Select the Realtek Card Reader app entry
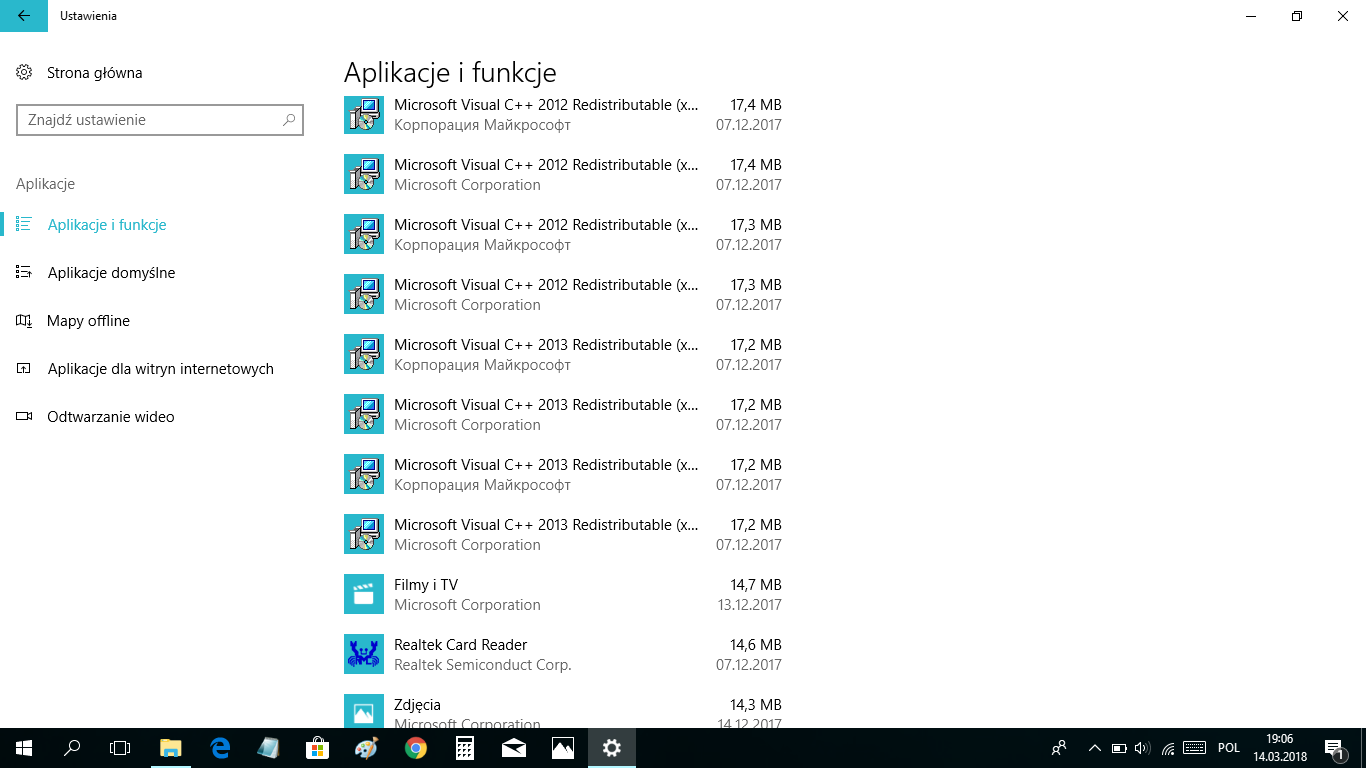1366x768 pixels. pos(563,655)
